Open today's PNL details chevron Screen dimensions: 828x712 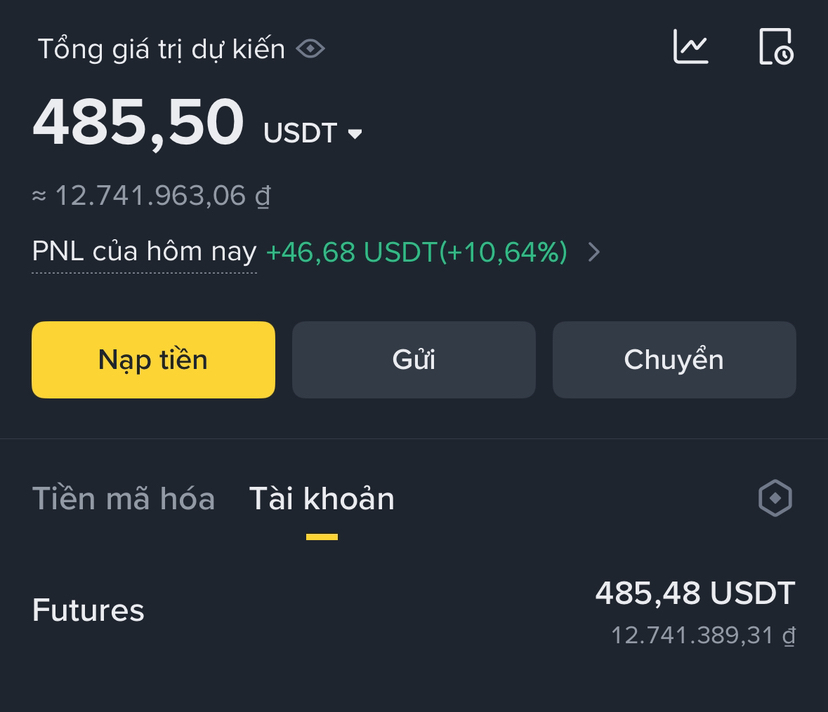pyautogui.click(x=594, y=252)
